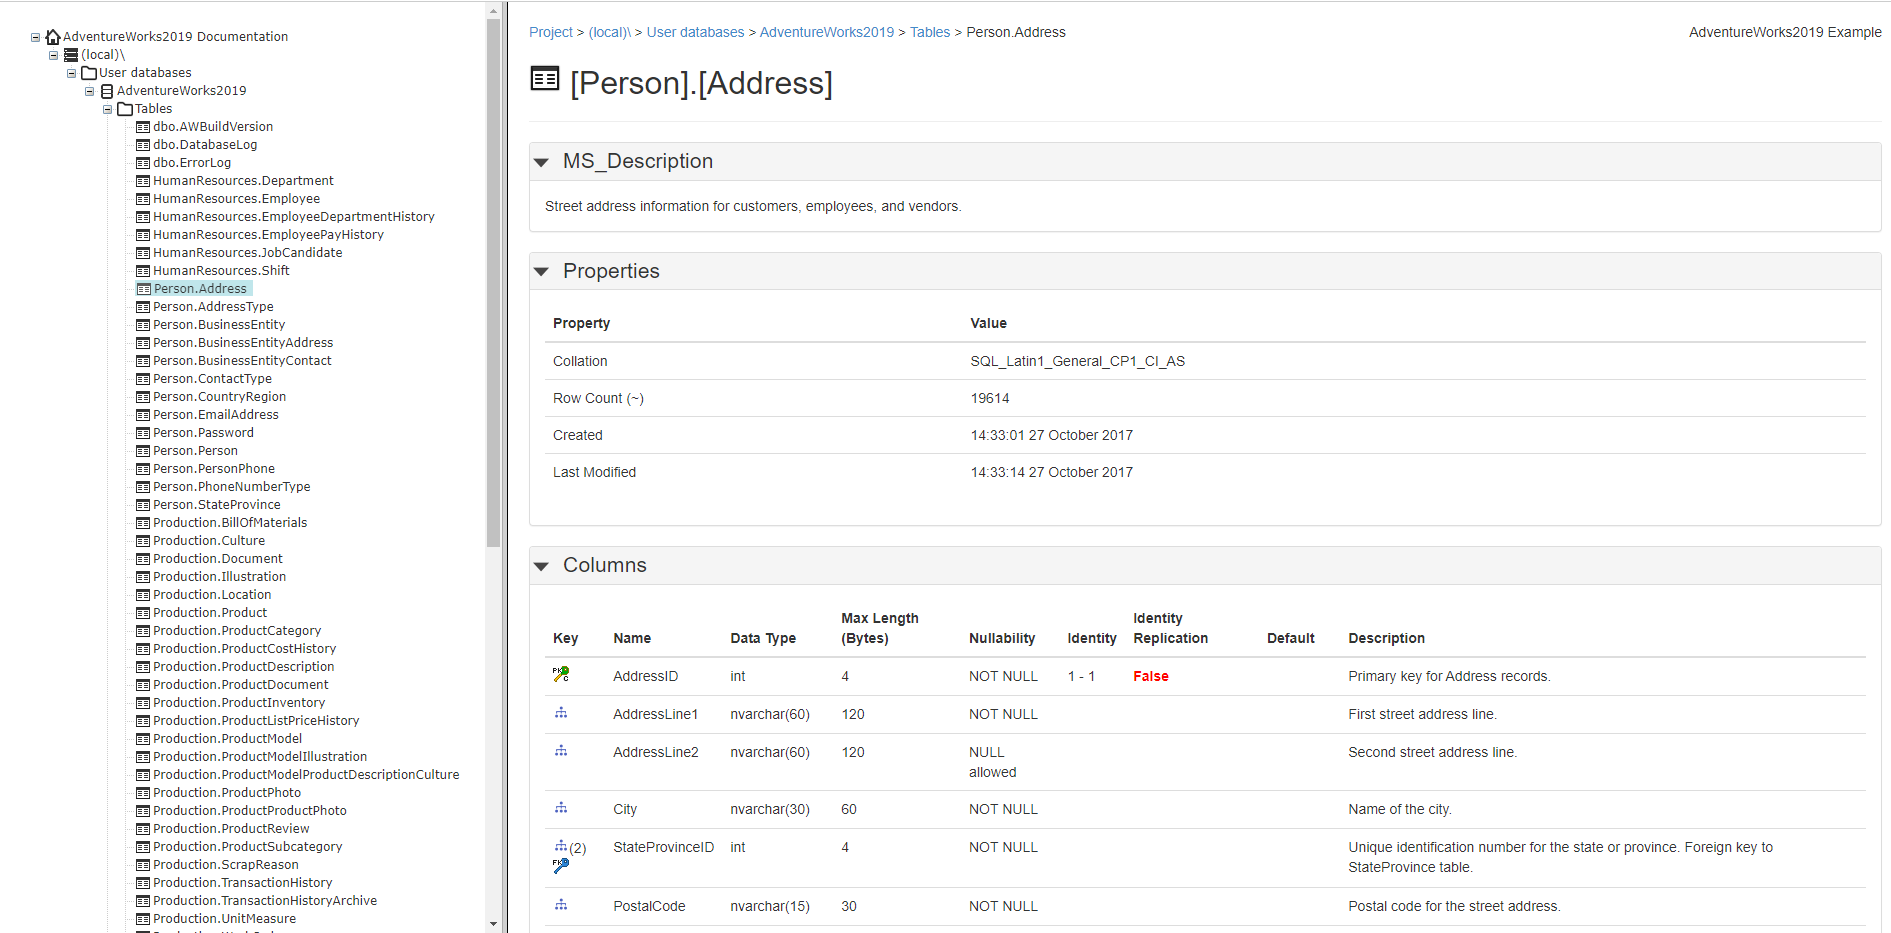This screenshot has height=933, width=1891.
Task: Open the (local)\ breadcrumb link
Action: pos(610,32)
